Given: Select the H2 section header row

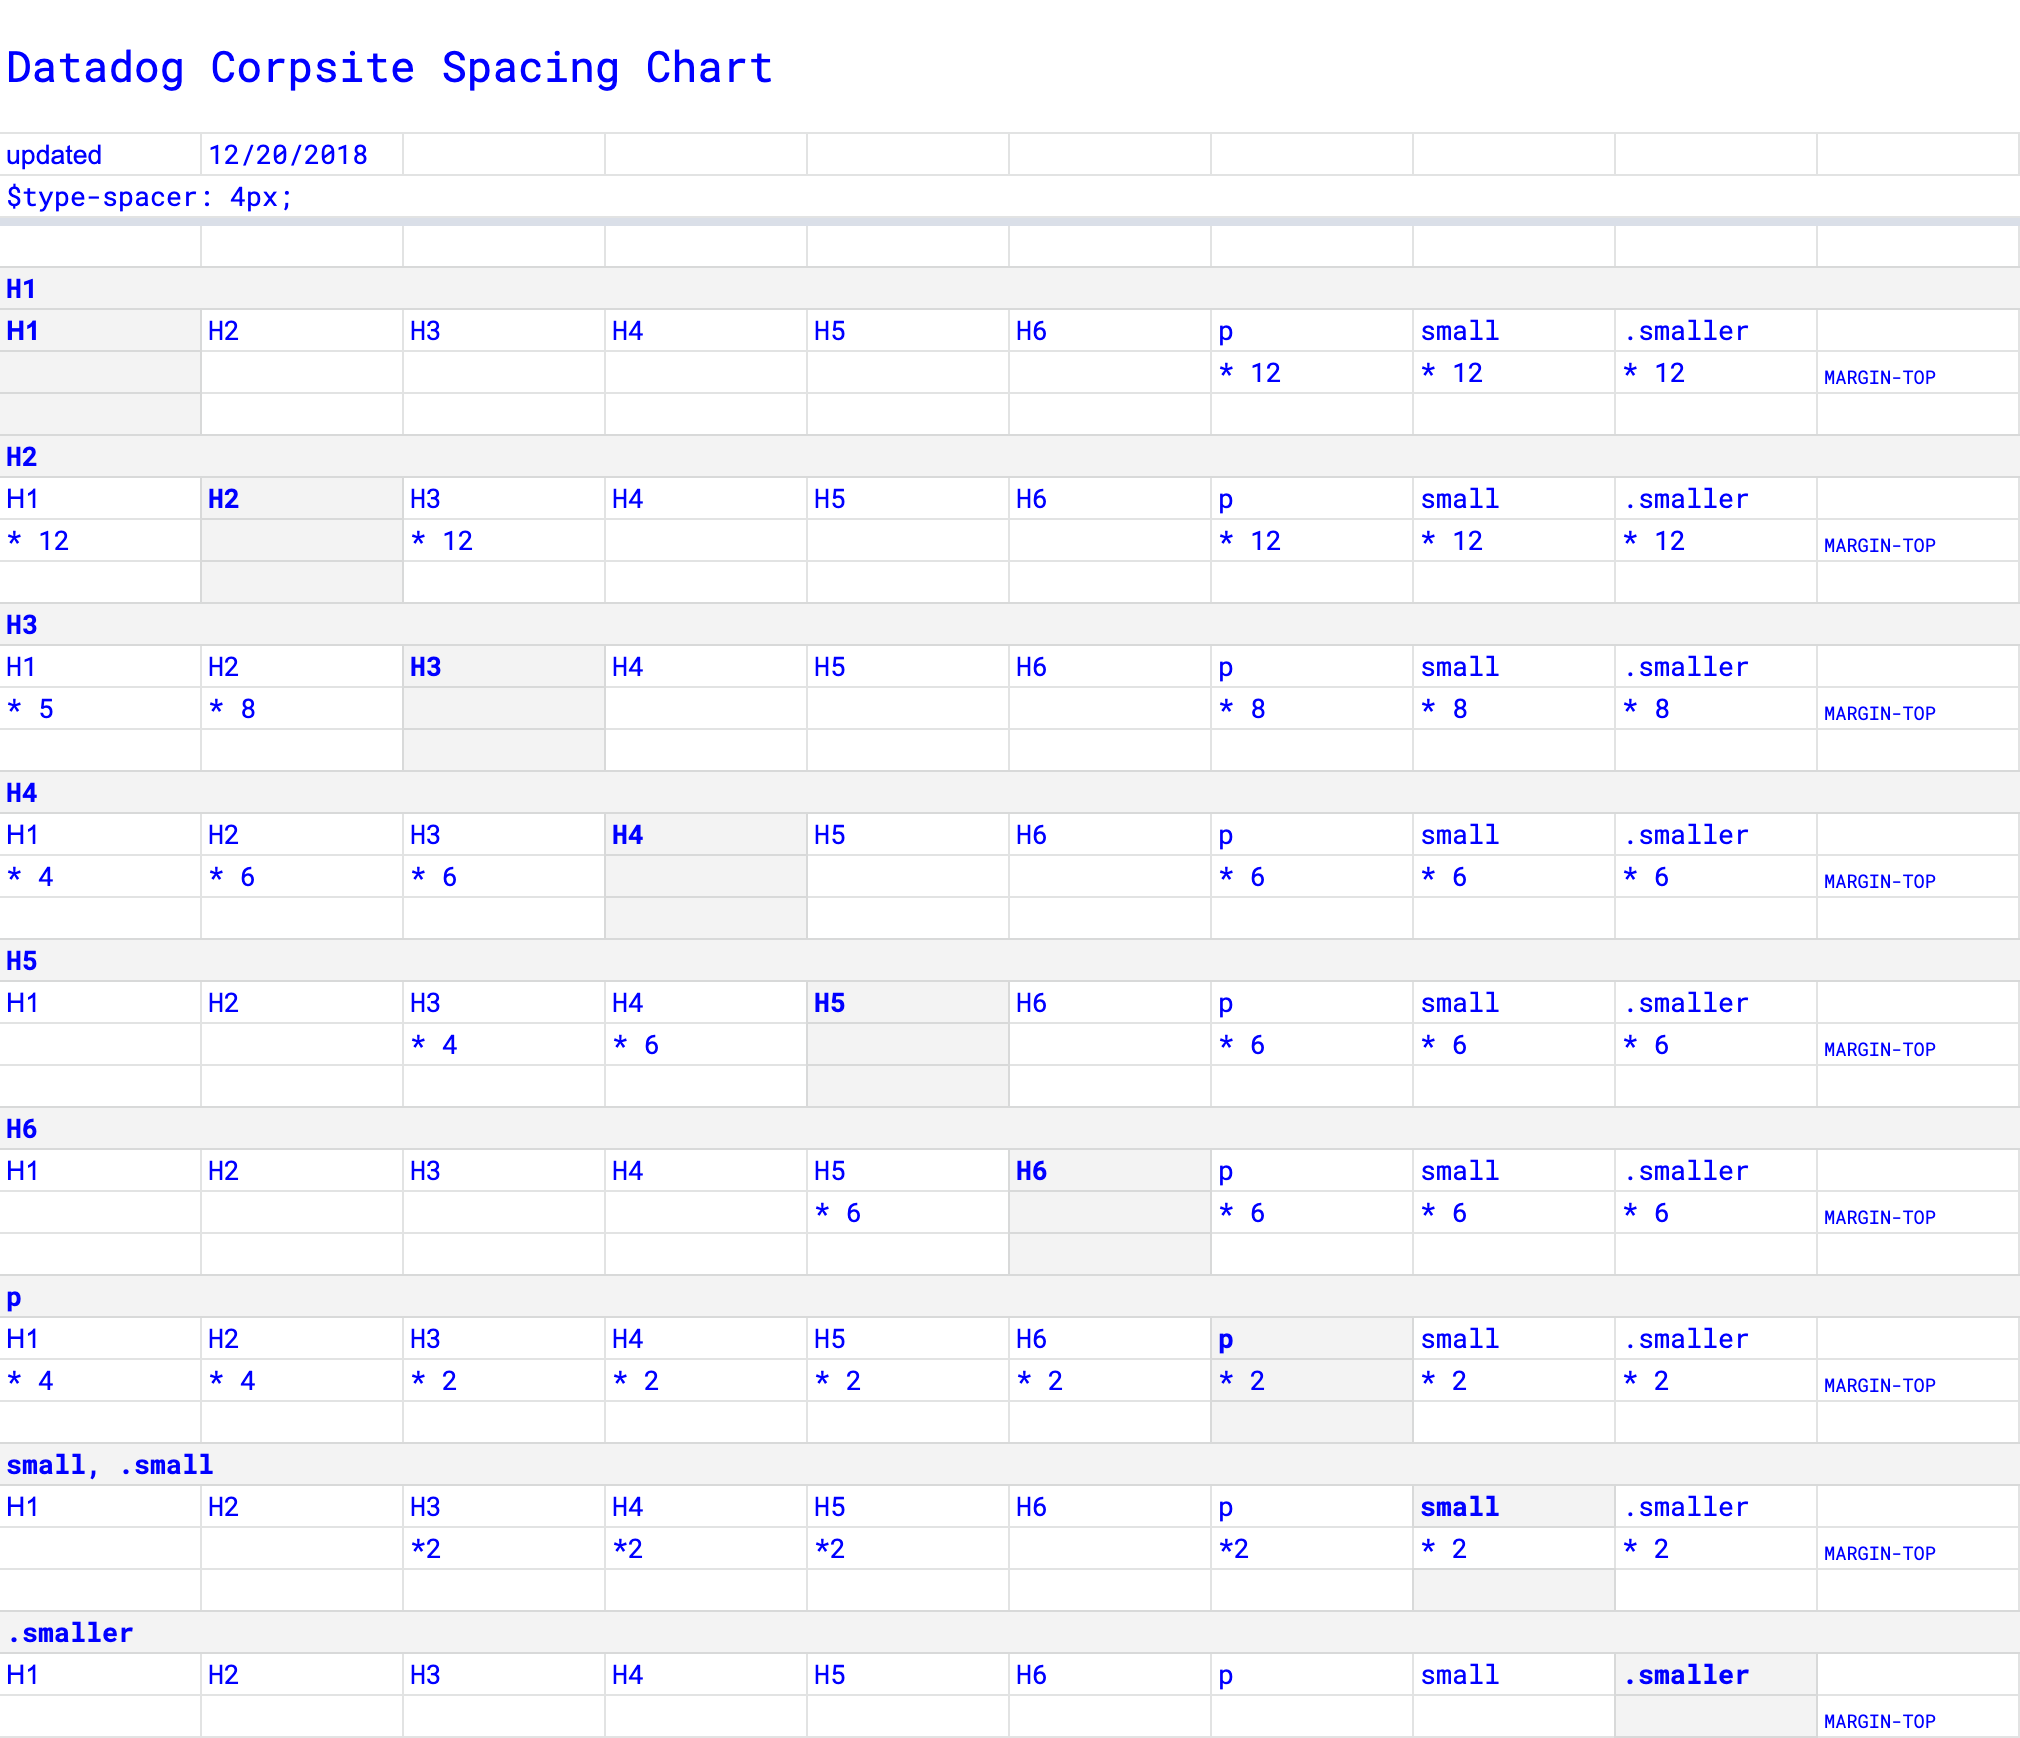Looking at the screenshot, I should (x=1010, y=457).
